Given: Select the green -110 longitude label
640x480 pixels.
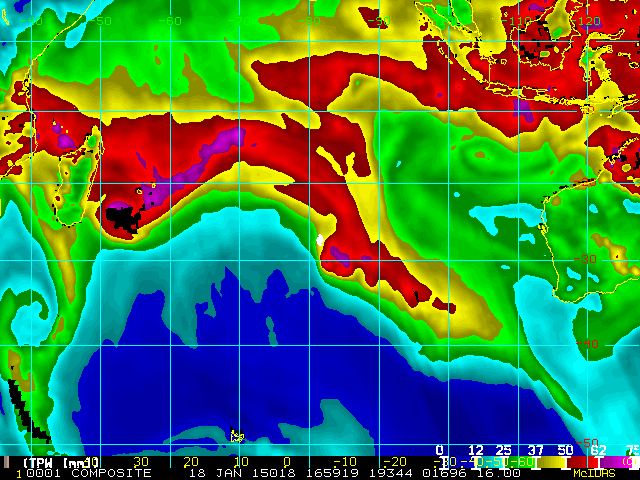Looking at the screenshot, I should click(516, 20).
